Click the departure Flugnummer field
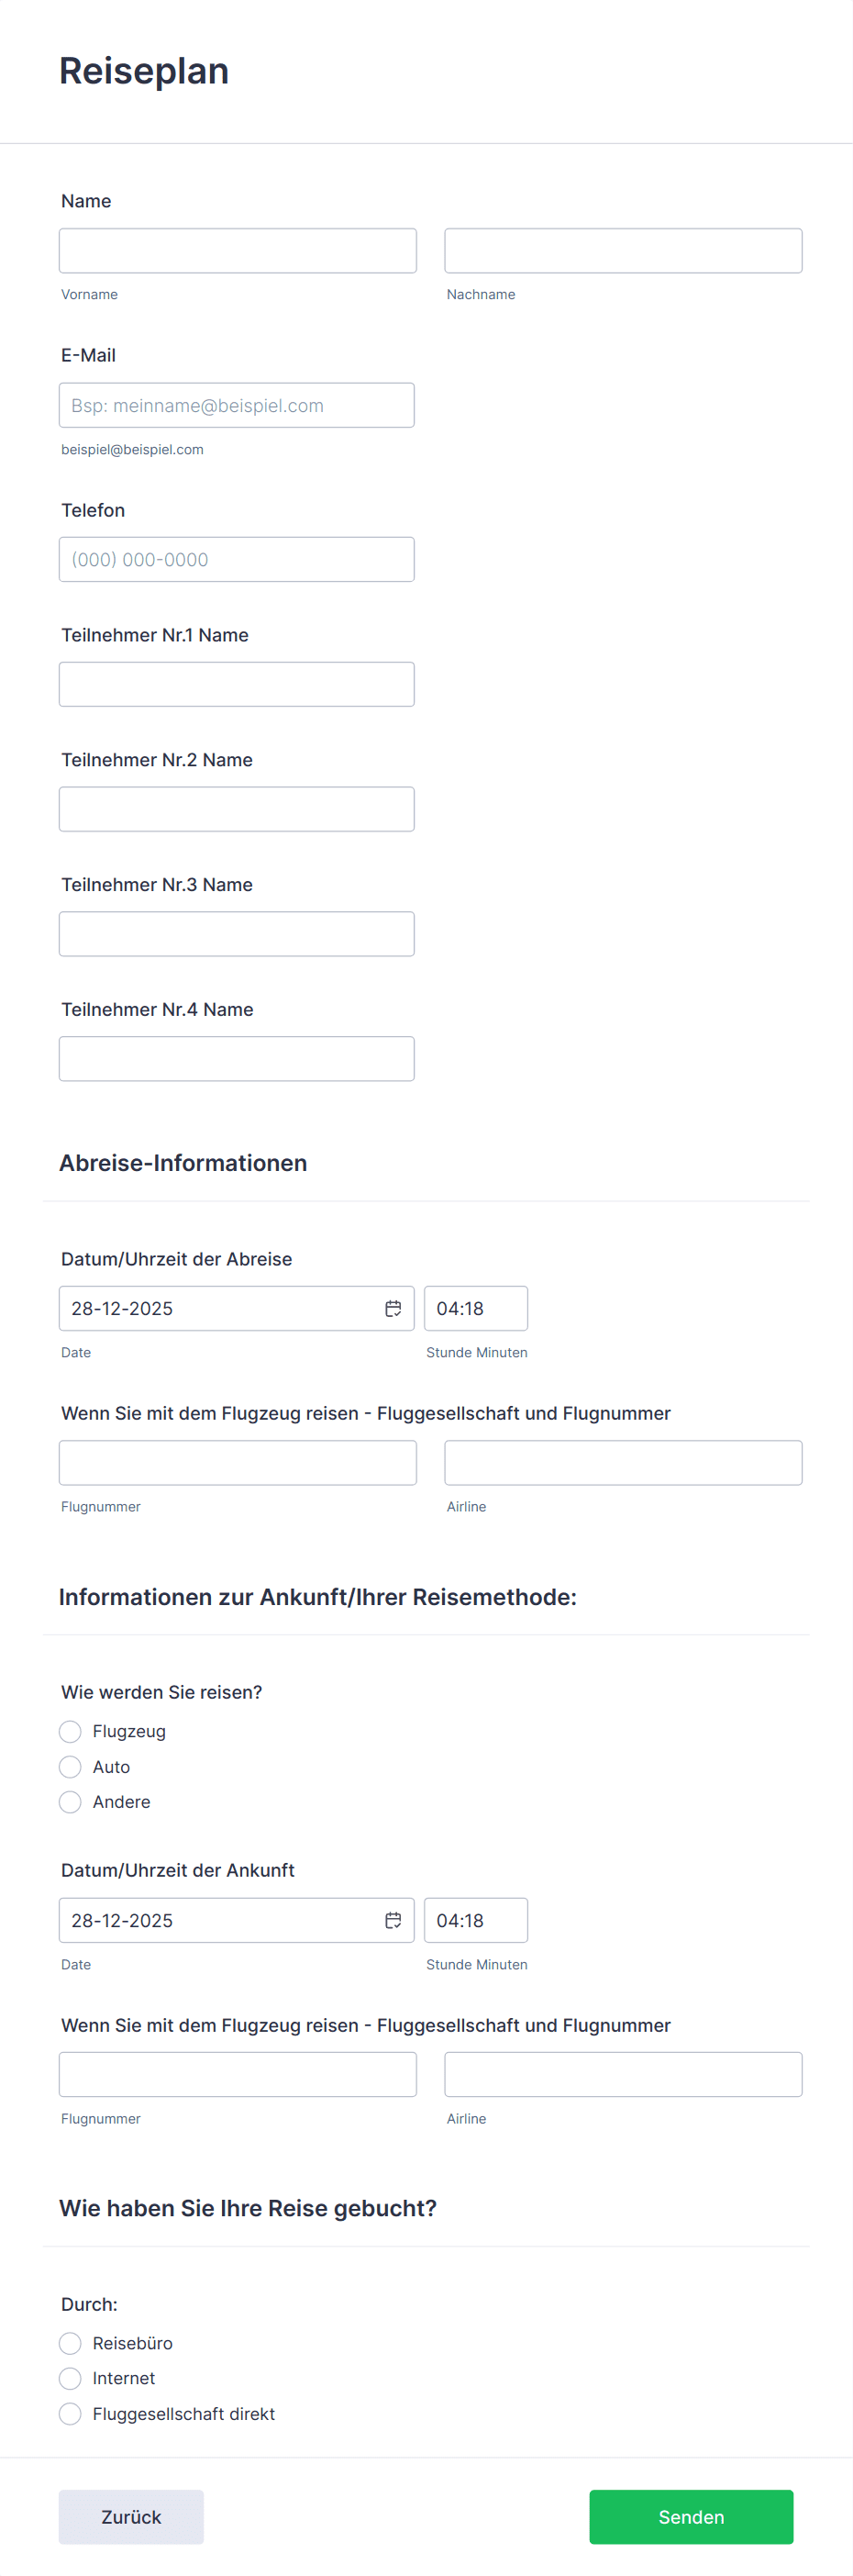 (237, 1462)
